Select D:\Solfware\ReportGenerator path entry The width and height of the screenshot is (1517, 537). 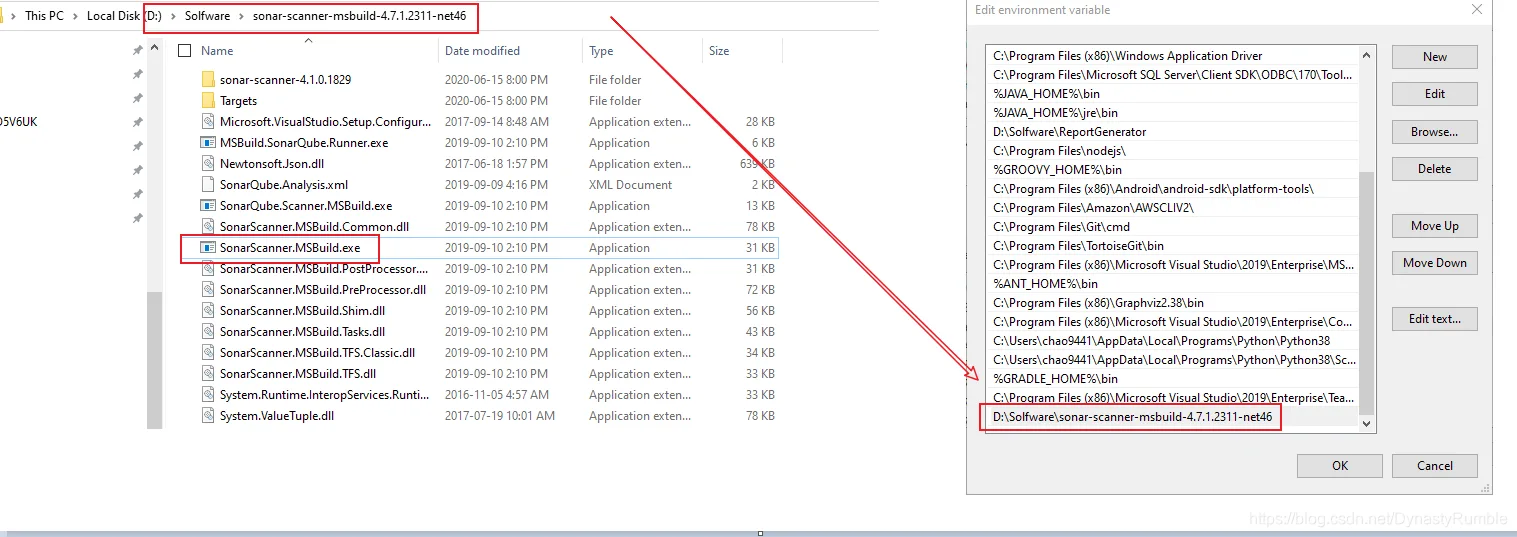click(x=1171, y=132)
